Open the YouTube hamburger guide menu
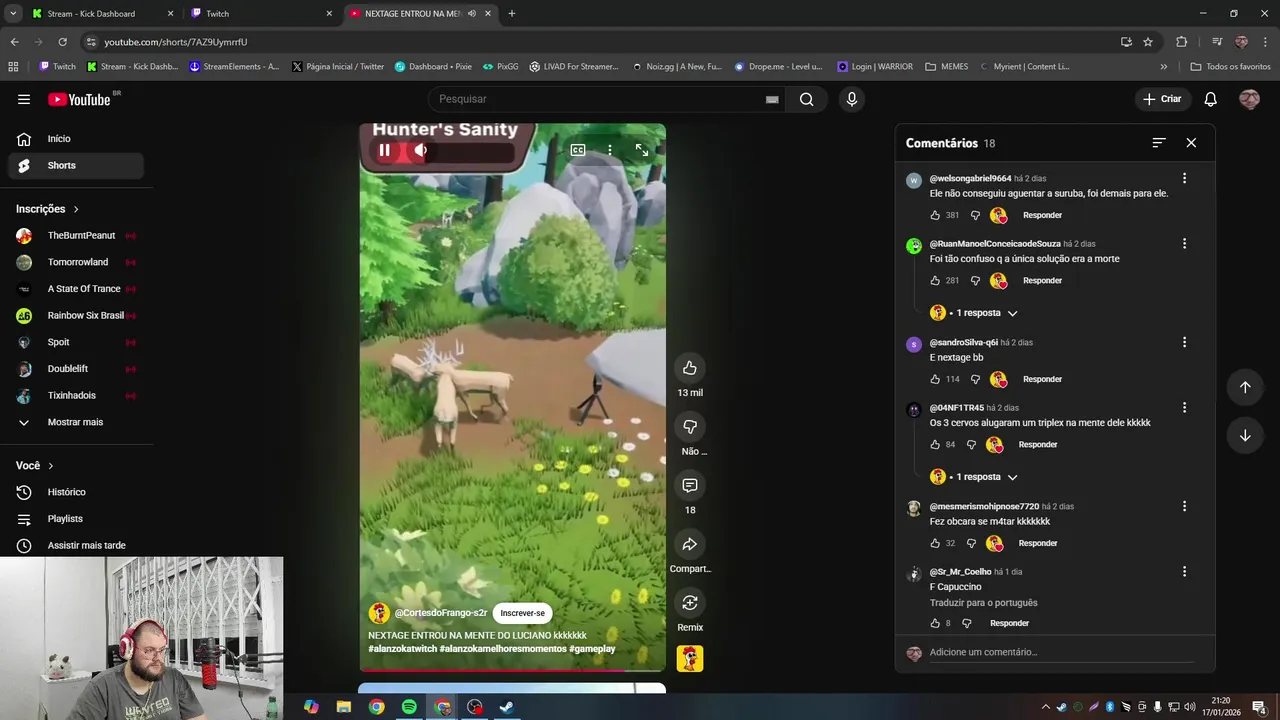 click(x=24, y=99)
